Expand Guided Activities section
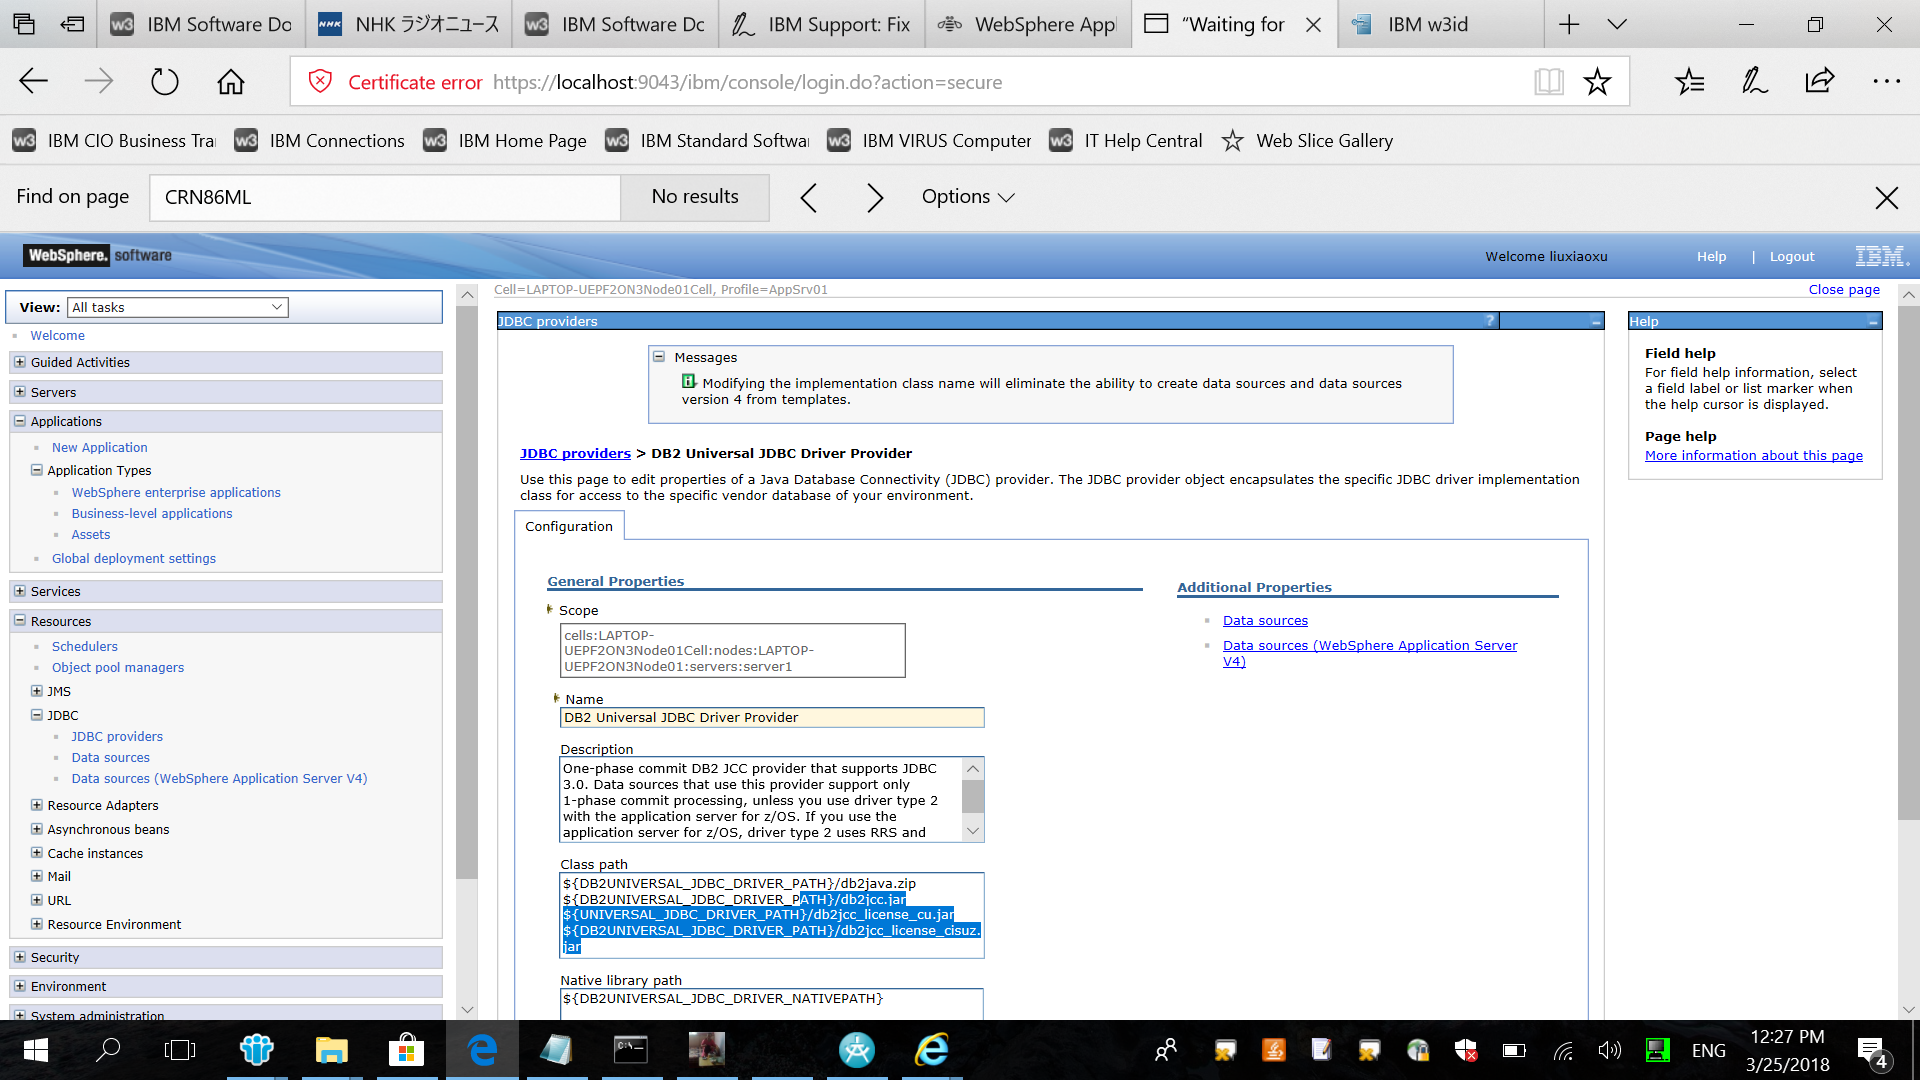The height and width of the screenshot is (1080, 1920). 19,362
